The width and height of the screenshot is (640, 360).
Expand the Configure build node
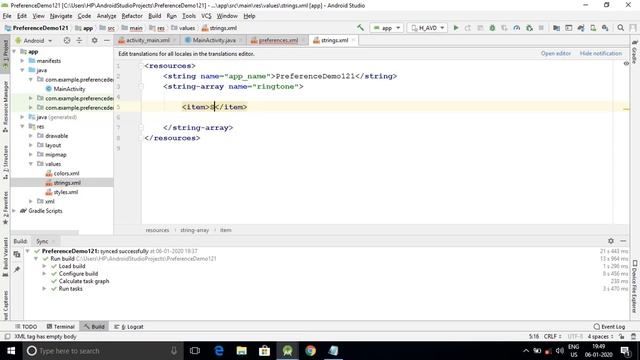[44, 273]
